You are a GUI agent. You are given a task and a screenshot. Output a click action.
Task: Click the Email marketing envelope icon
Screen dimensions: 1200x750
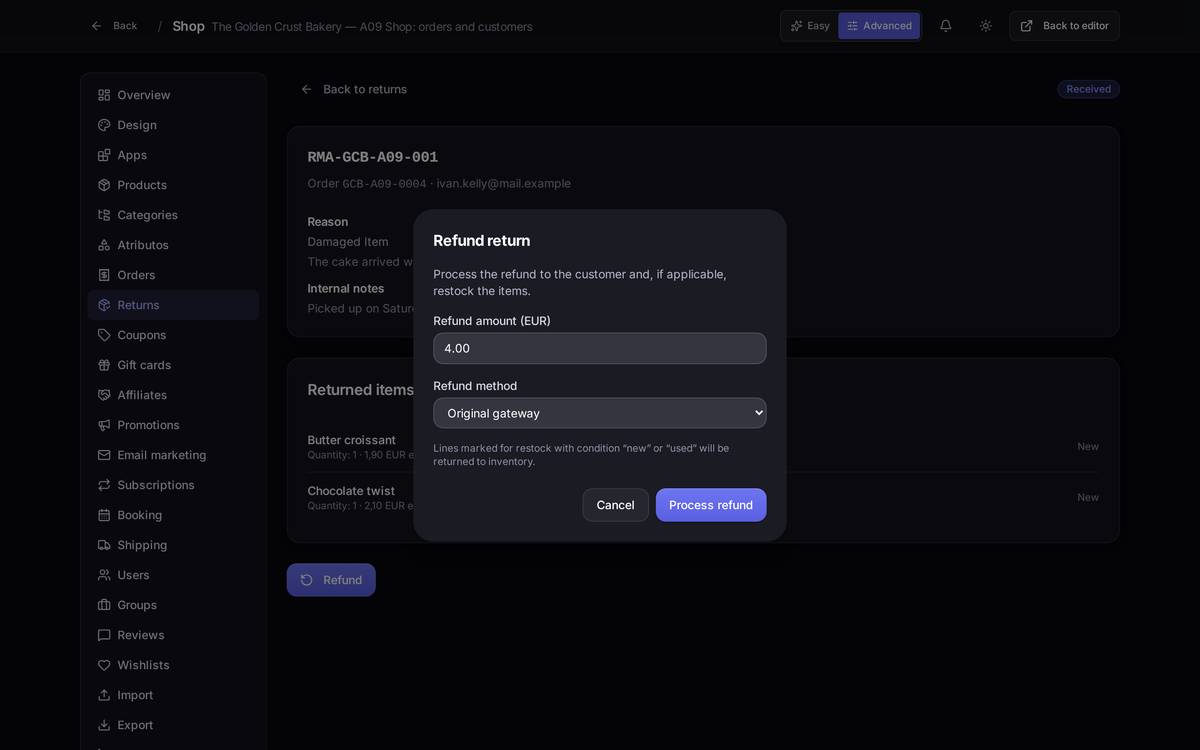point(104,455)
